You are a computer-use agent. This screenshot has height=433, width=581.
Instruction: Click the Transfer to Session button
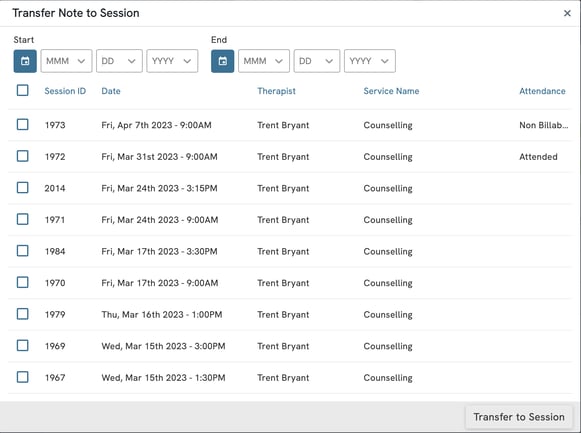519,417
